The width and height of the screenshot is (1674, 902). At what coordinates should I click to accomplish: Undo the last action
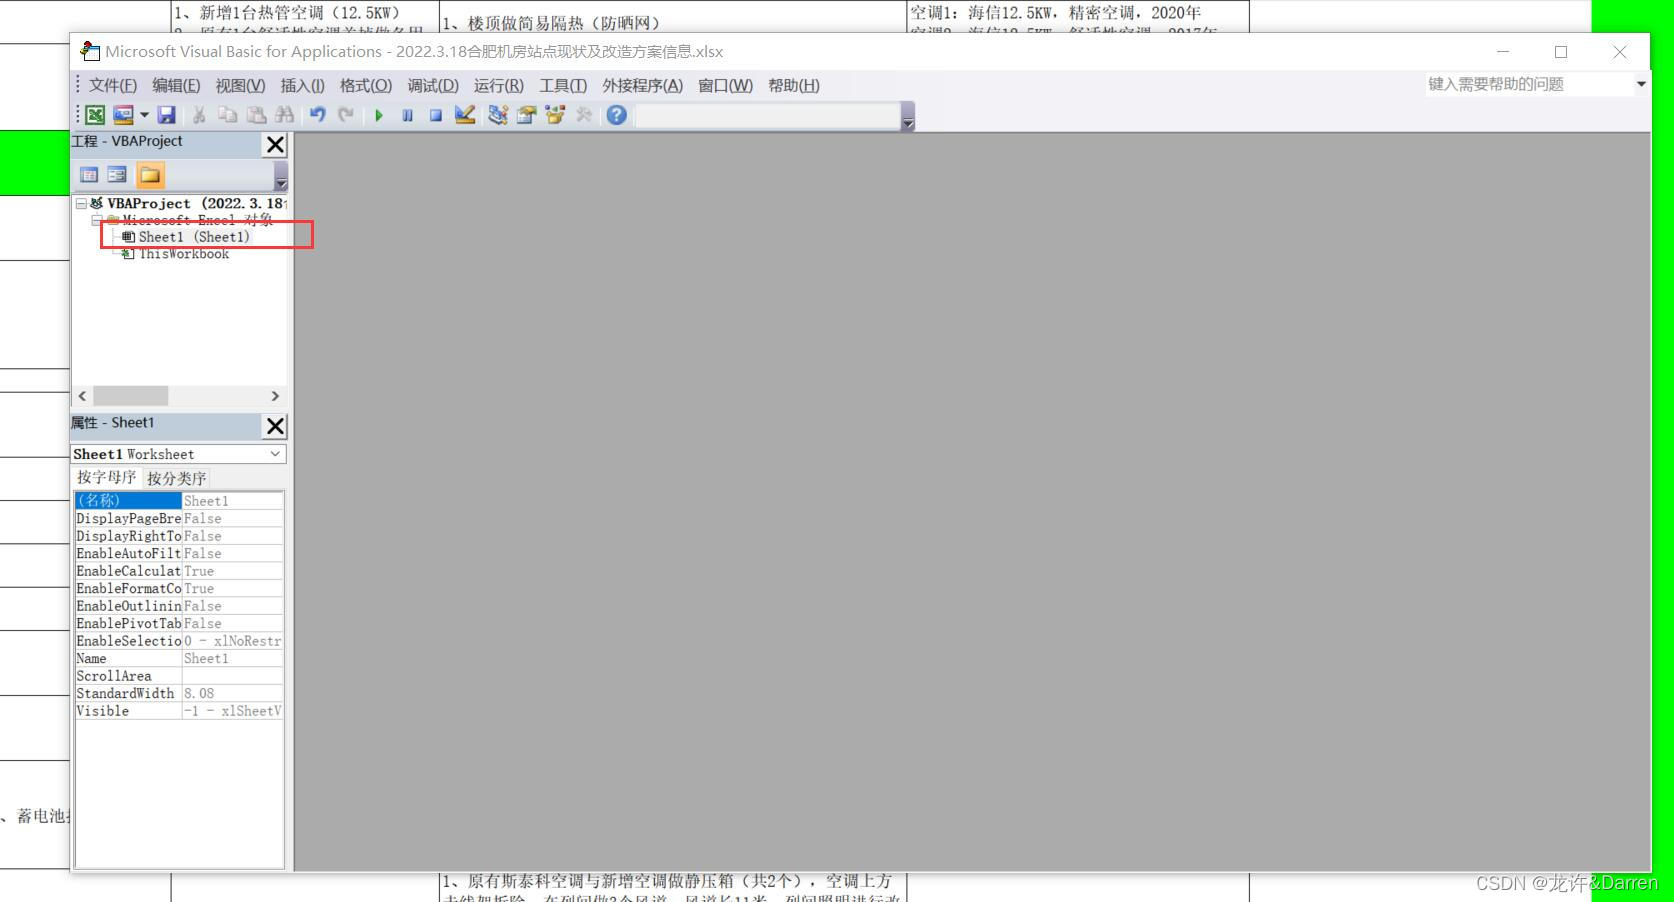coord(317,115)
